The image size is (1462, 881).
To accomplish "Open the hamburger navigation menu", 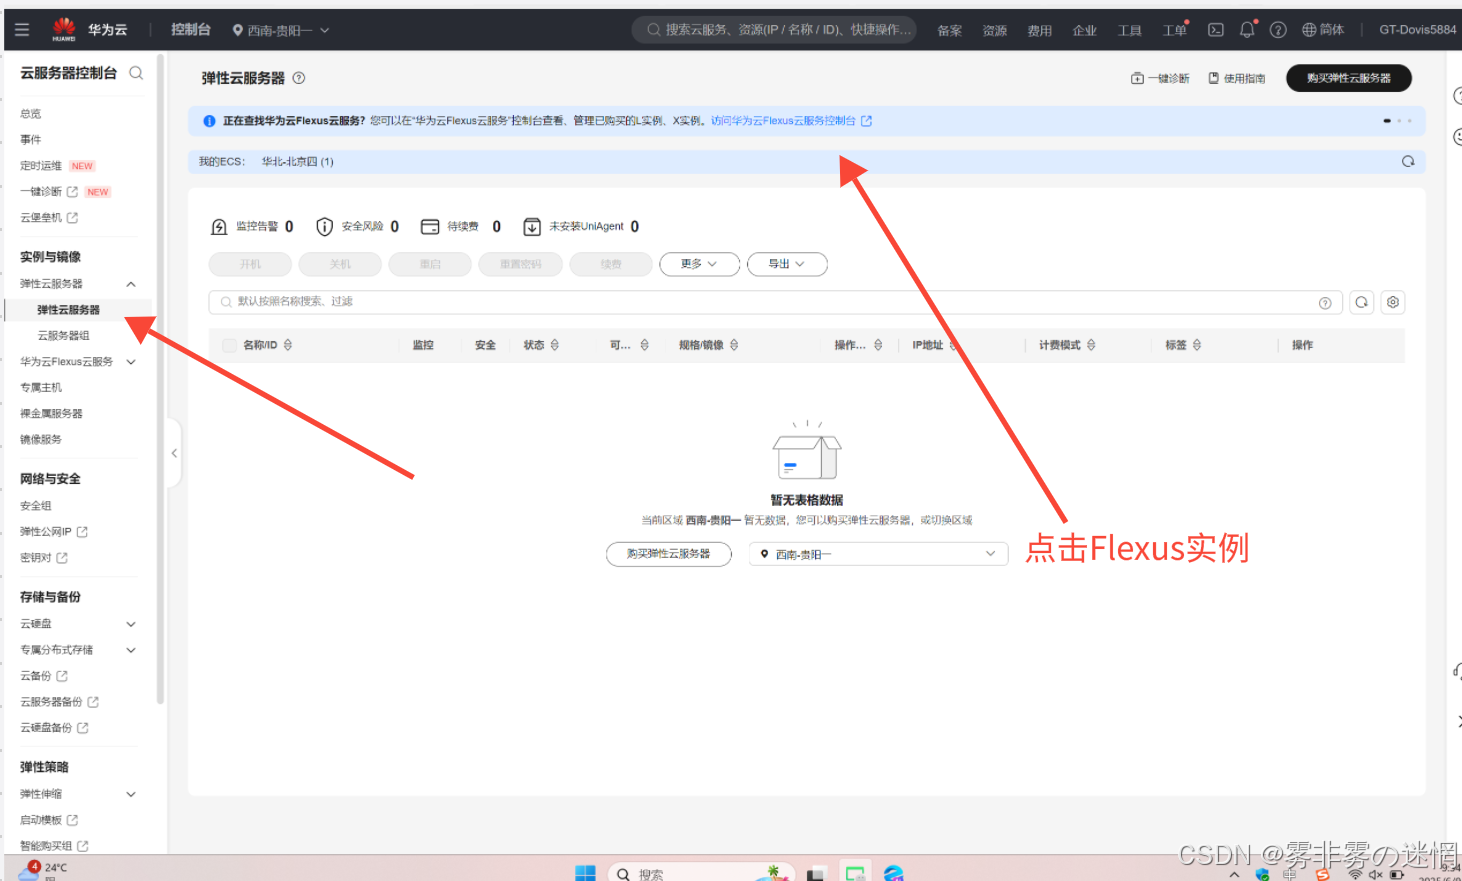I will (x=22, y=30).
